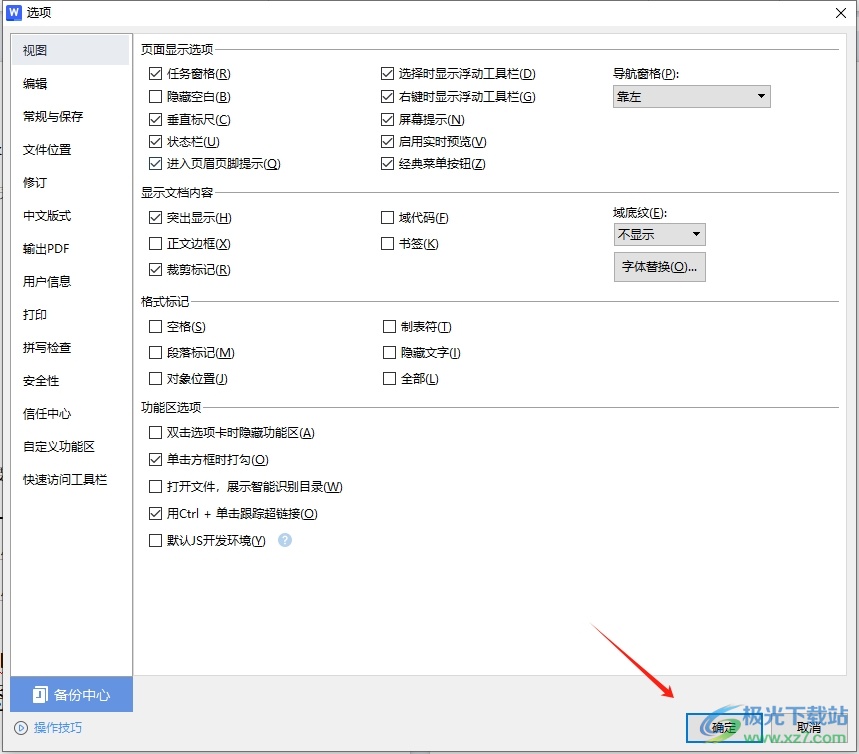Uncheck 单击方框时打勾(O)

coord(156,460)
